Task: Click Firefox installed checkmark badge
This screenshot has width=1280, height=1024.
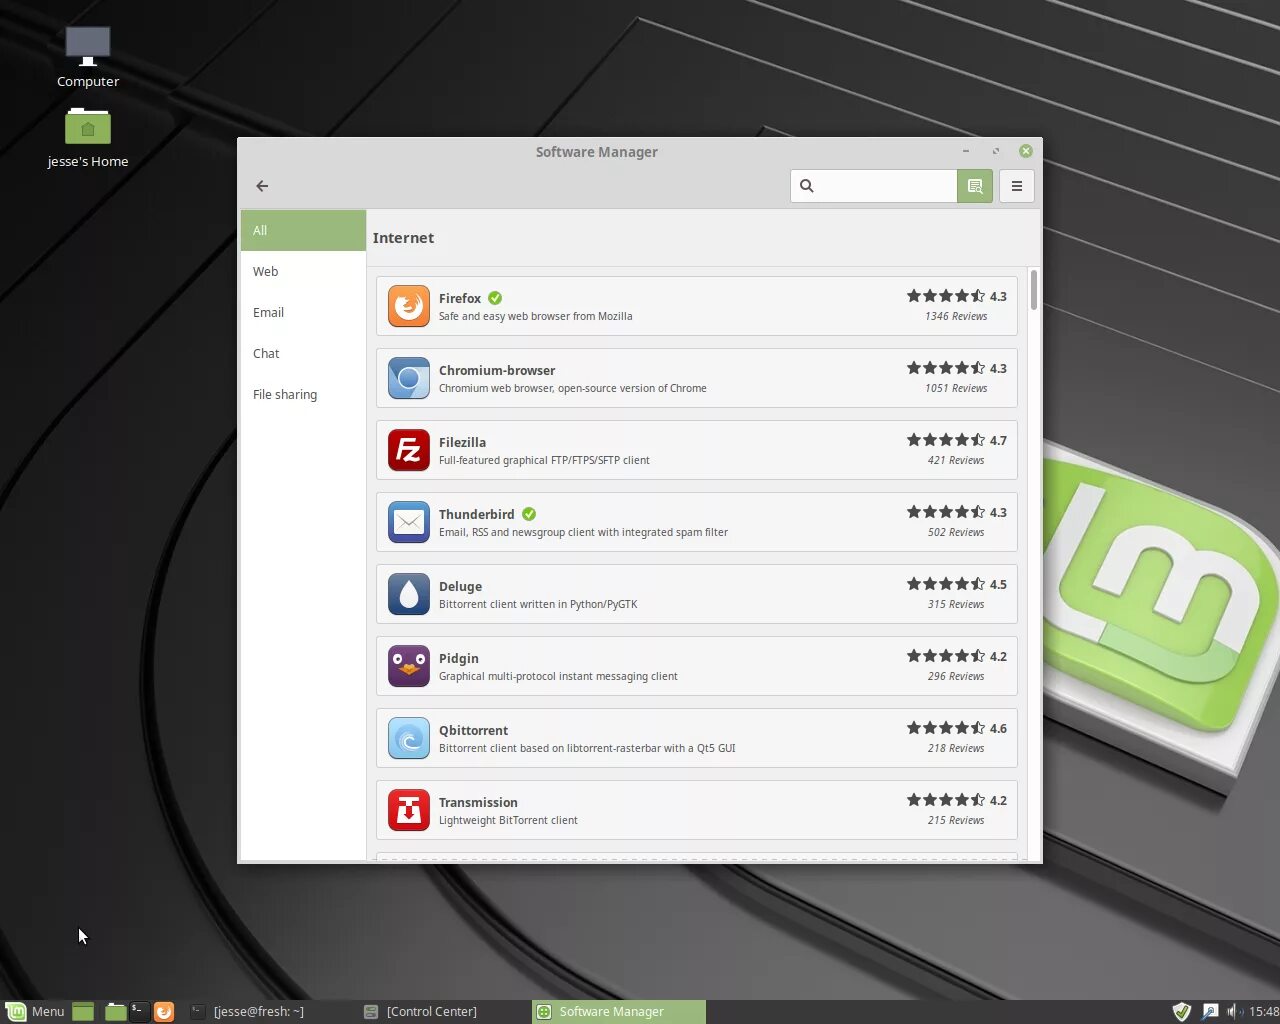Action: tap(495, 298)
